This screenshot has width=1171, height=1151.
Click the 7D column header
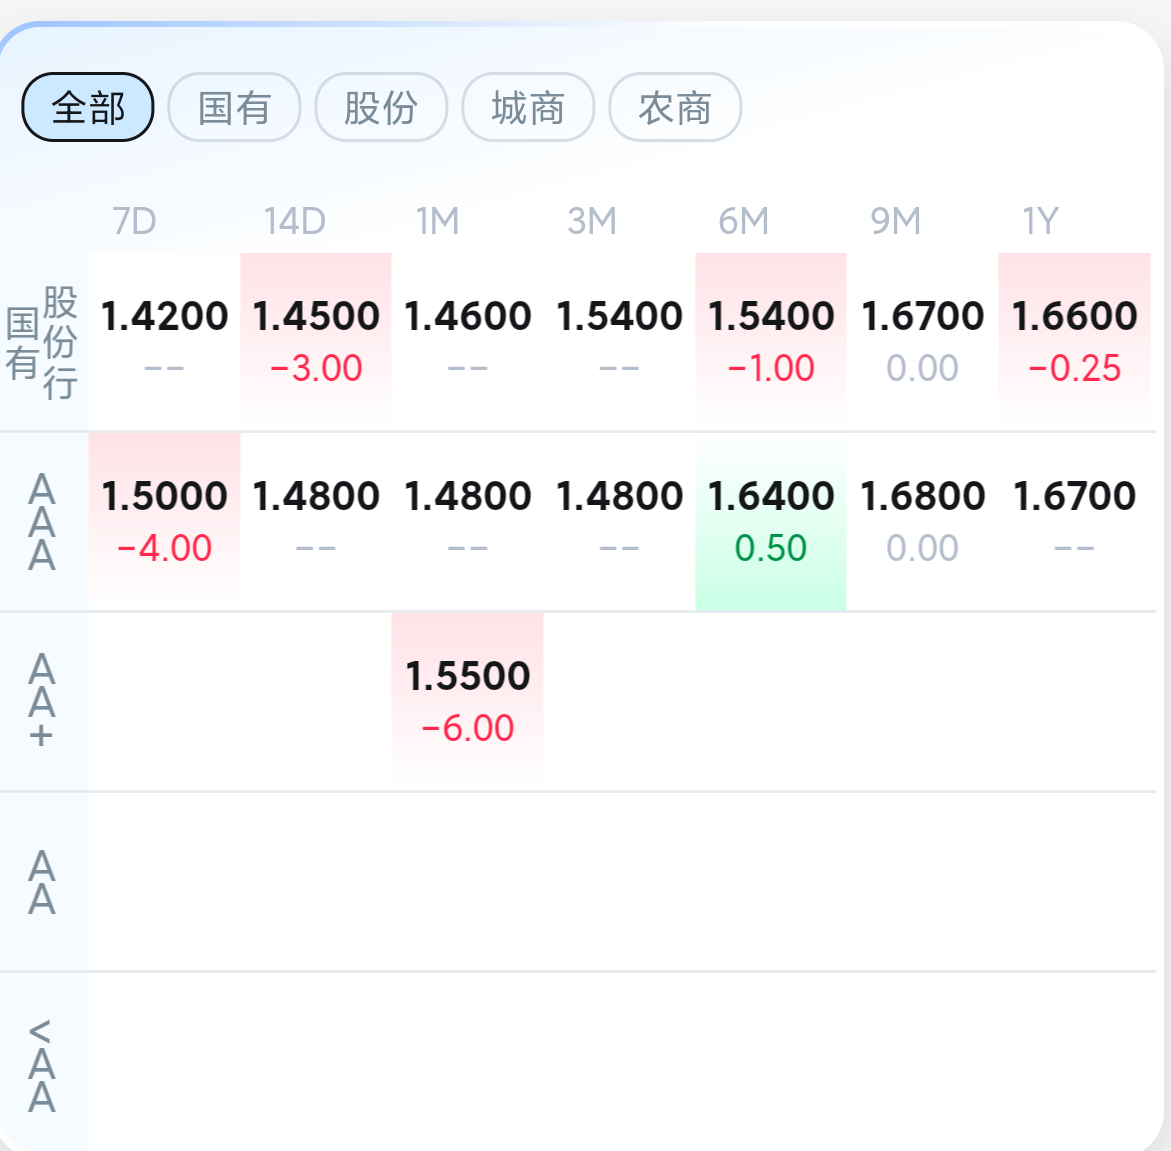click(x=134, y=221)
